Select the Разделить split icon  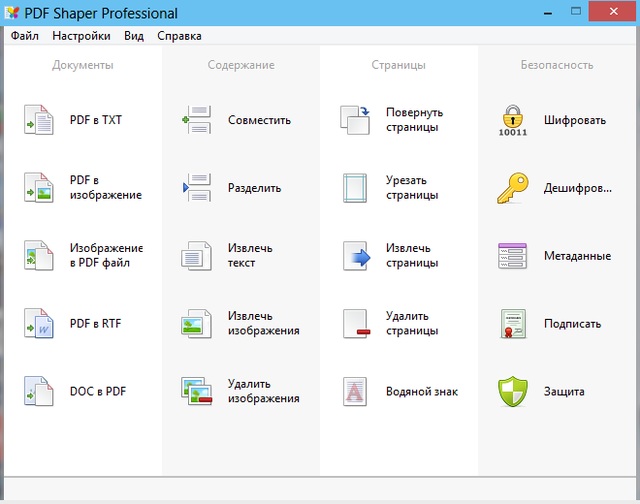tap(197, 188)
